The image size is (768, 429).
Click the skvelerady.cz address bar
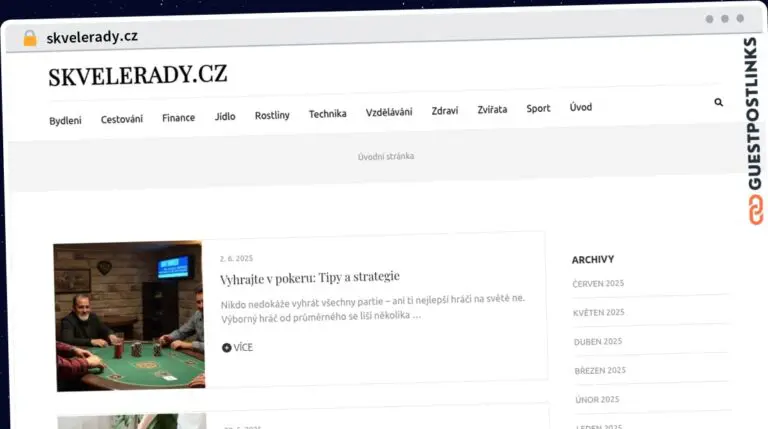(x=92, y=37)
